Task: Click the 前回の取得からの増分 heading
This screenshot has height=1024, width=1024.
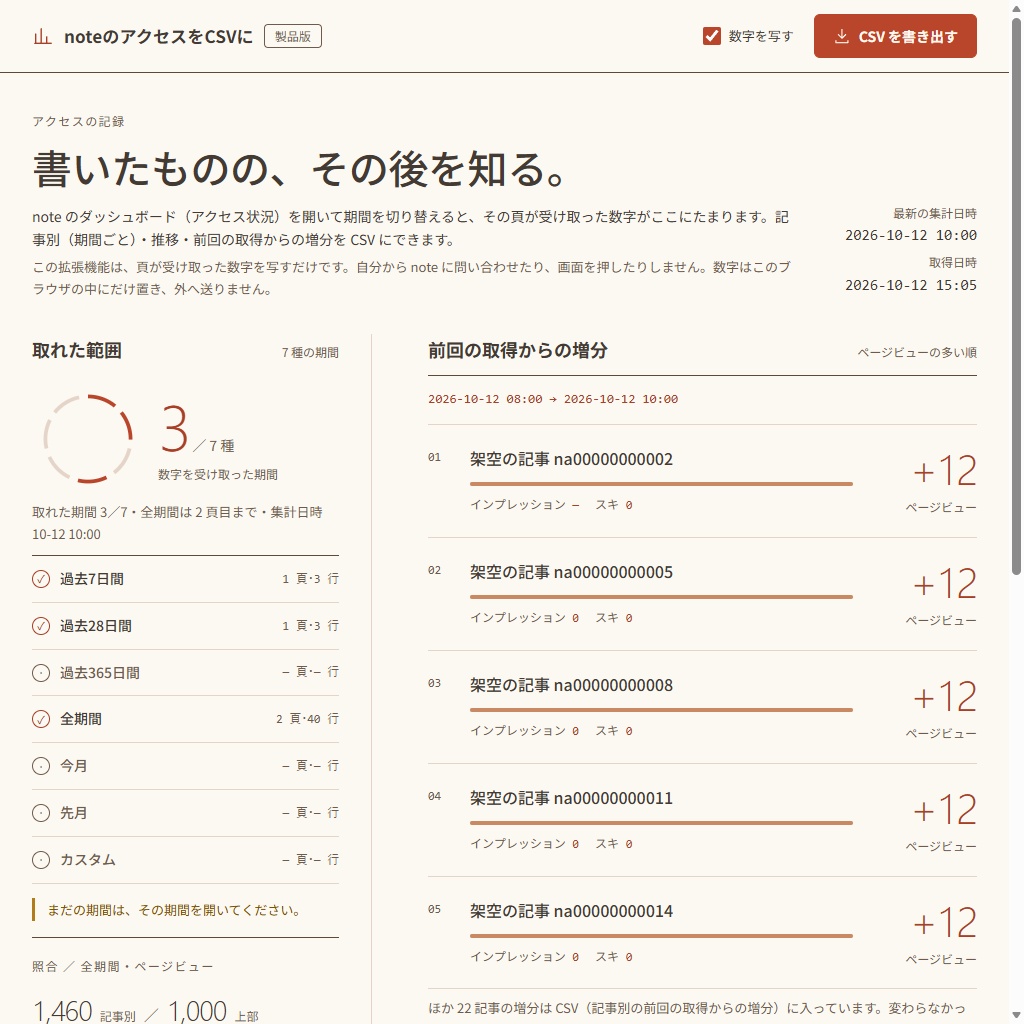Action: [518, 351]
